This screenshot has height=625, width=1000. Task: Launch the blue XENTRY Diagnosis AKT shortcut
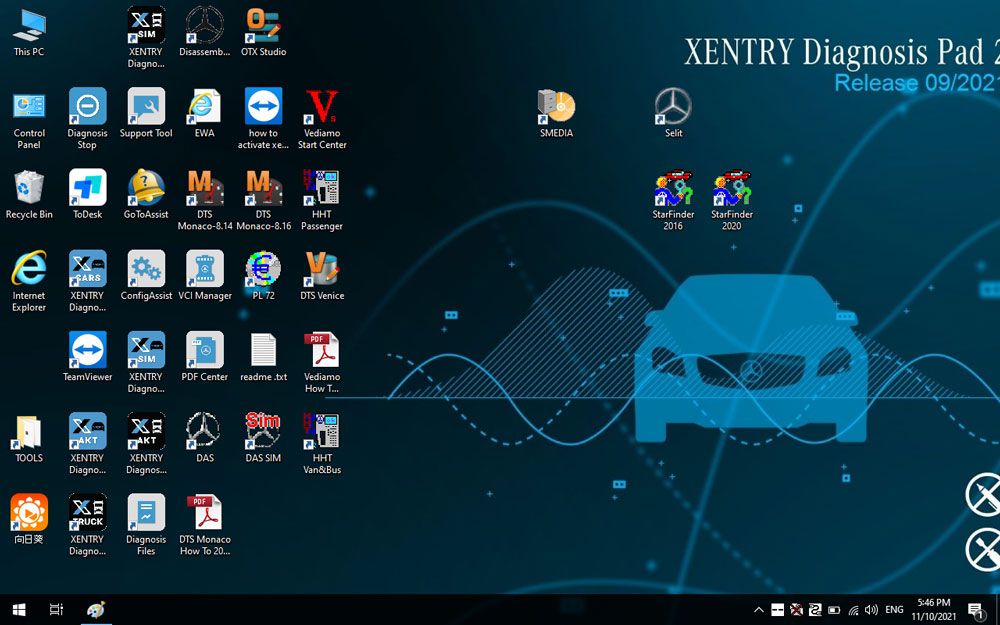[87, 444]
